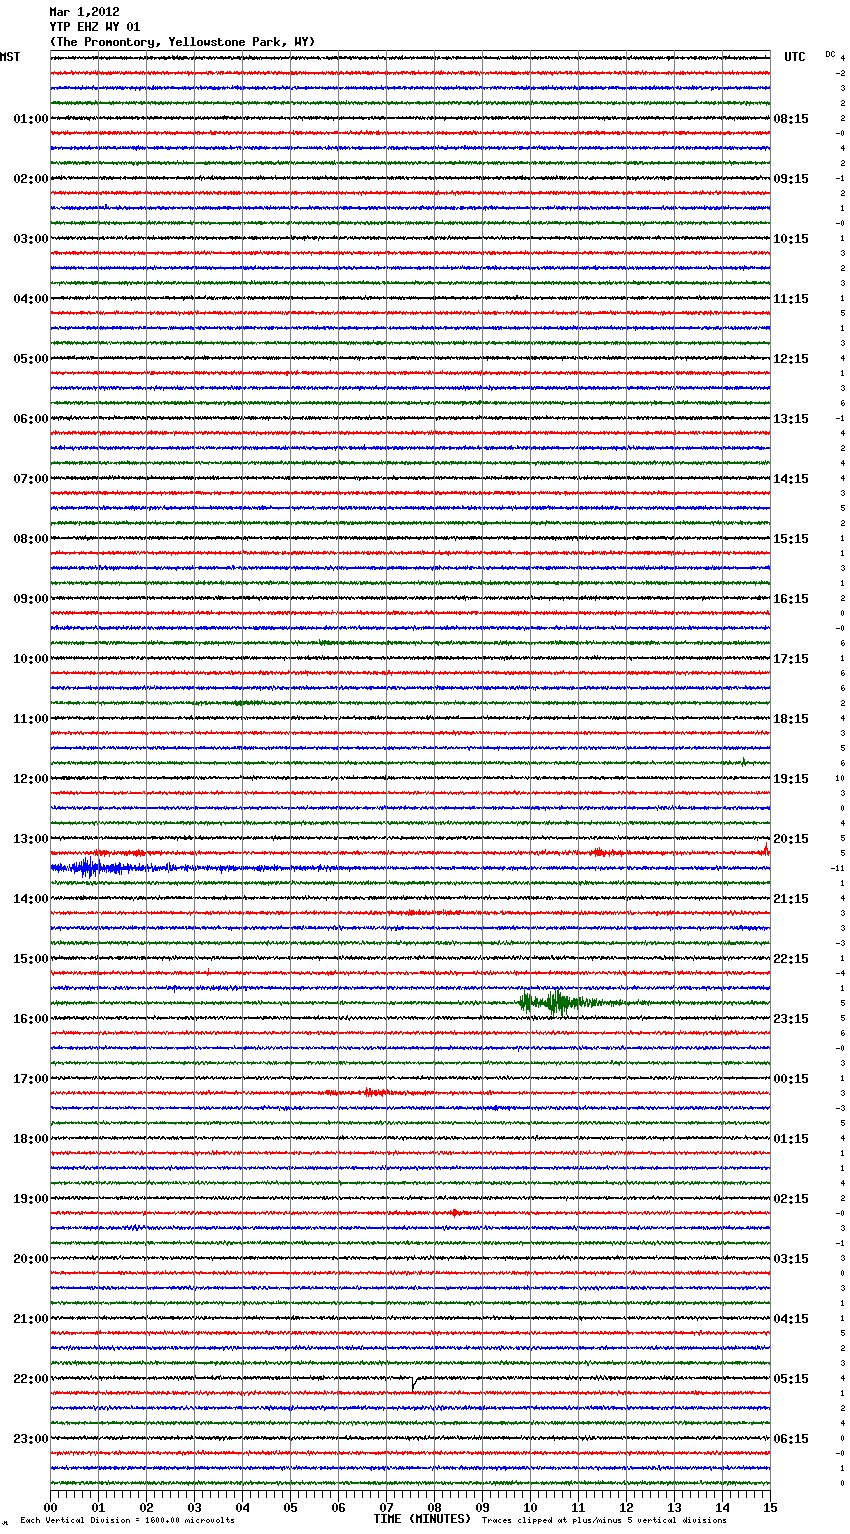Click the 00 minute axis tick label
The width and height of the screenshot is (850, 1534).
[50, 1507]
